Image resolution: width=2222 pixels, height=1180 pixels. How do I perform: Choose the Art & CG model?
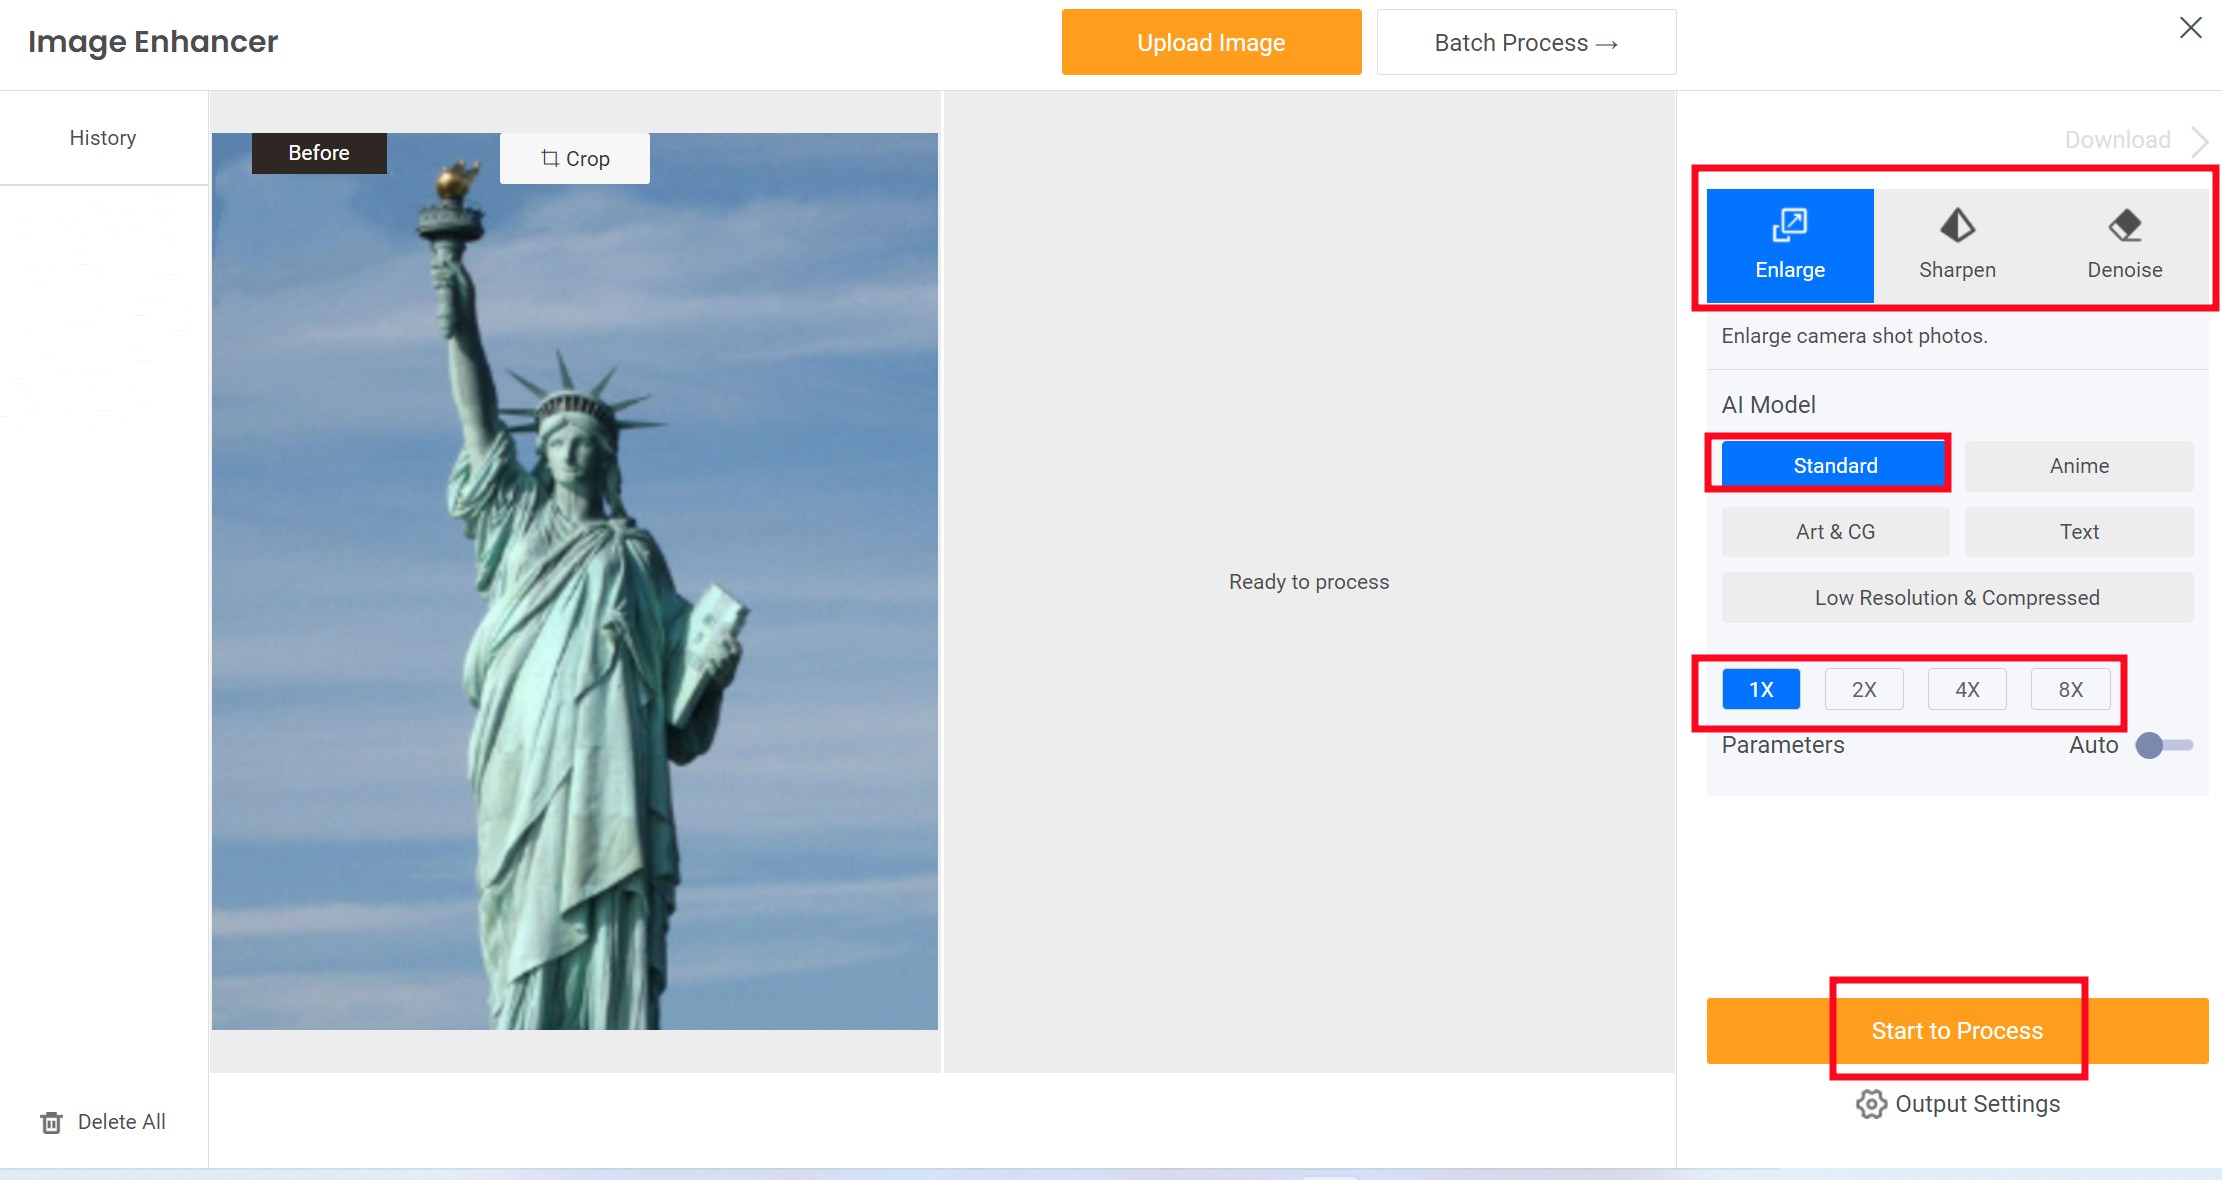(x=1835, y=532)
